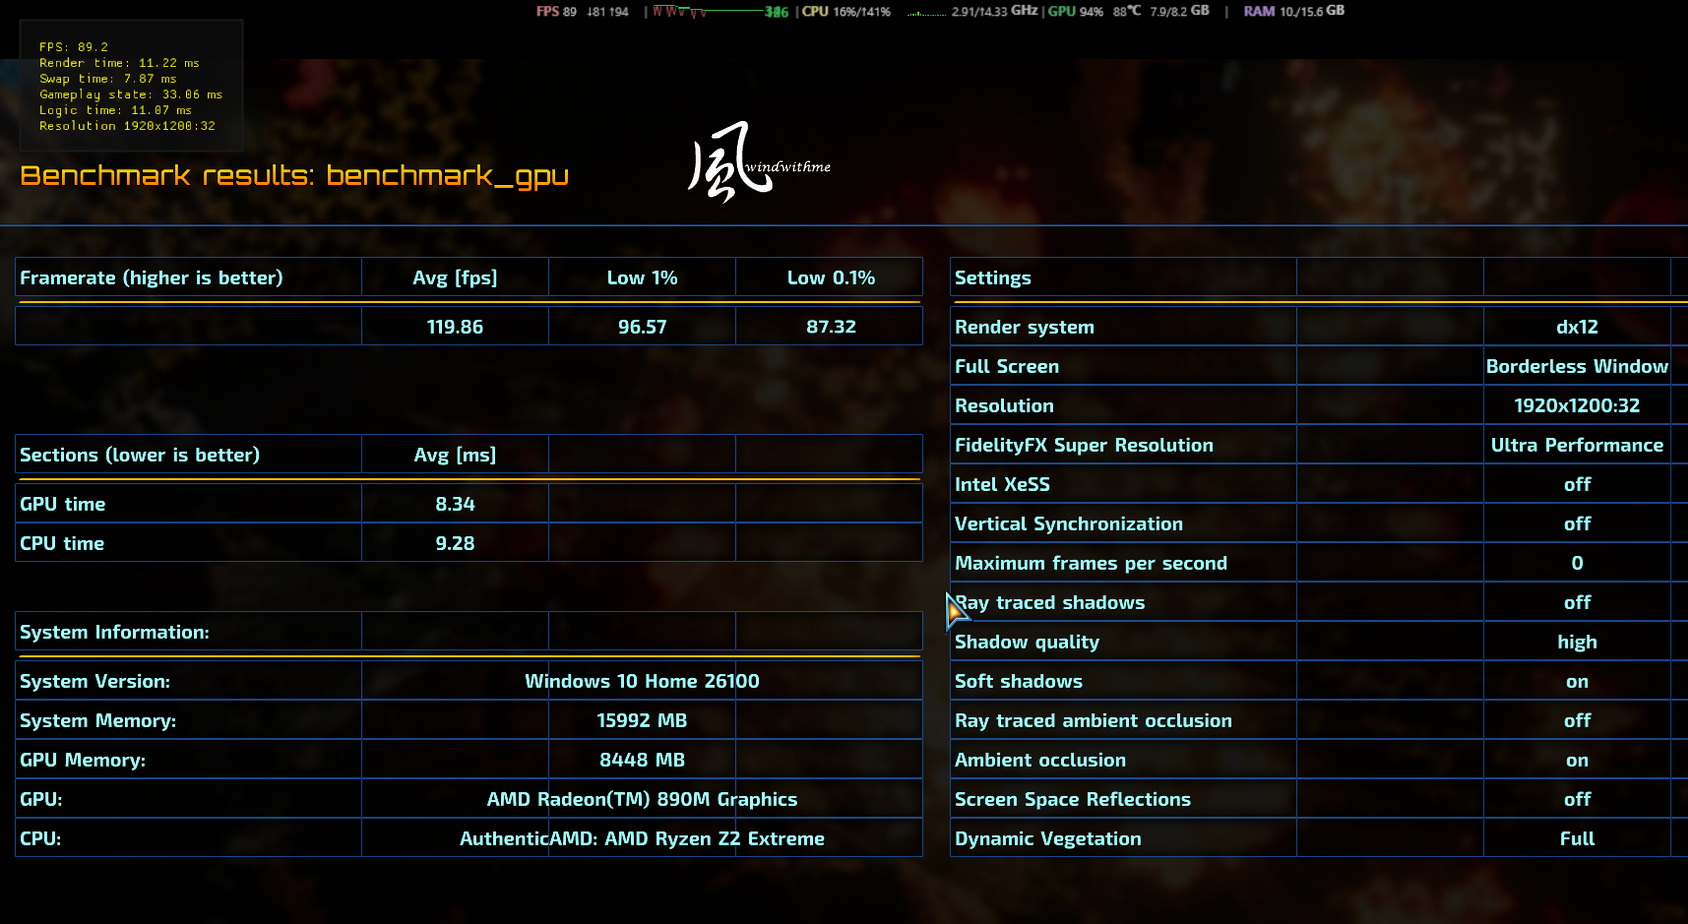Select the 'Borderless Window' value

(1577, 366)
